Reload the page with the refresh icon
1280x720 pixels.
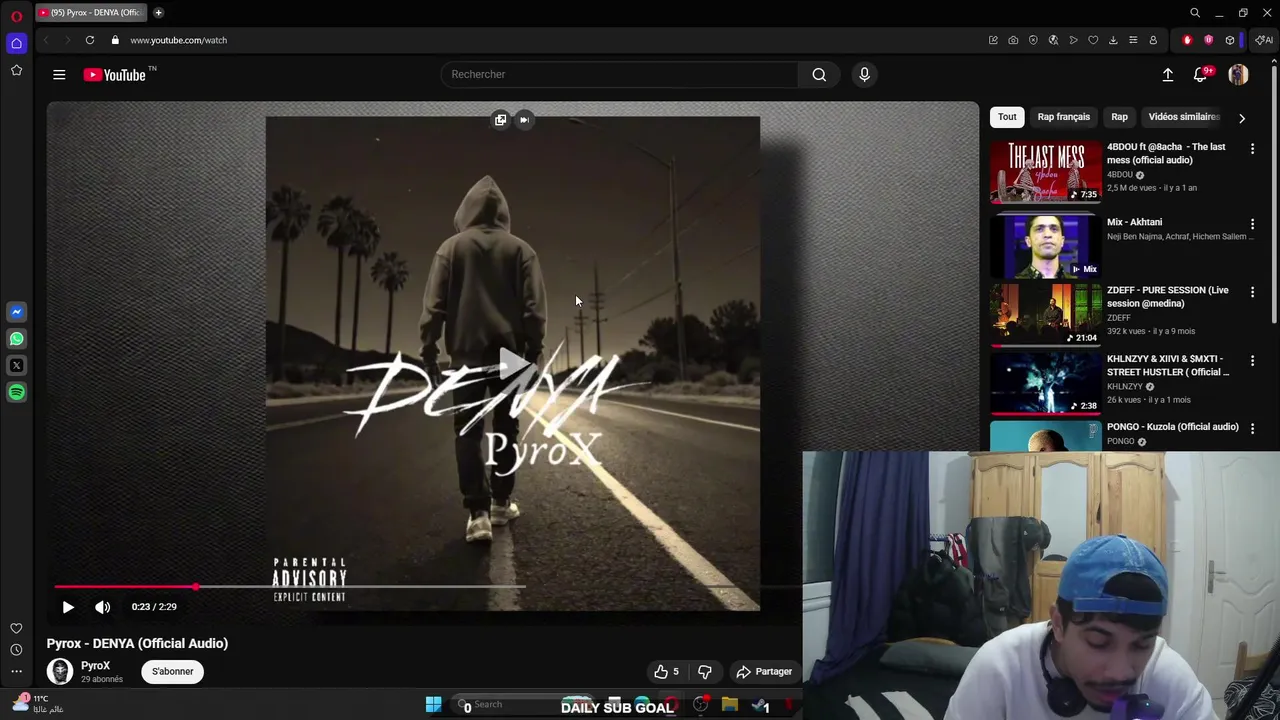tap(90, 40)
